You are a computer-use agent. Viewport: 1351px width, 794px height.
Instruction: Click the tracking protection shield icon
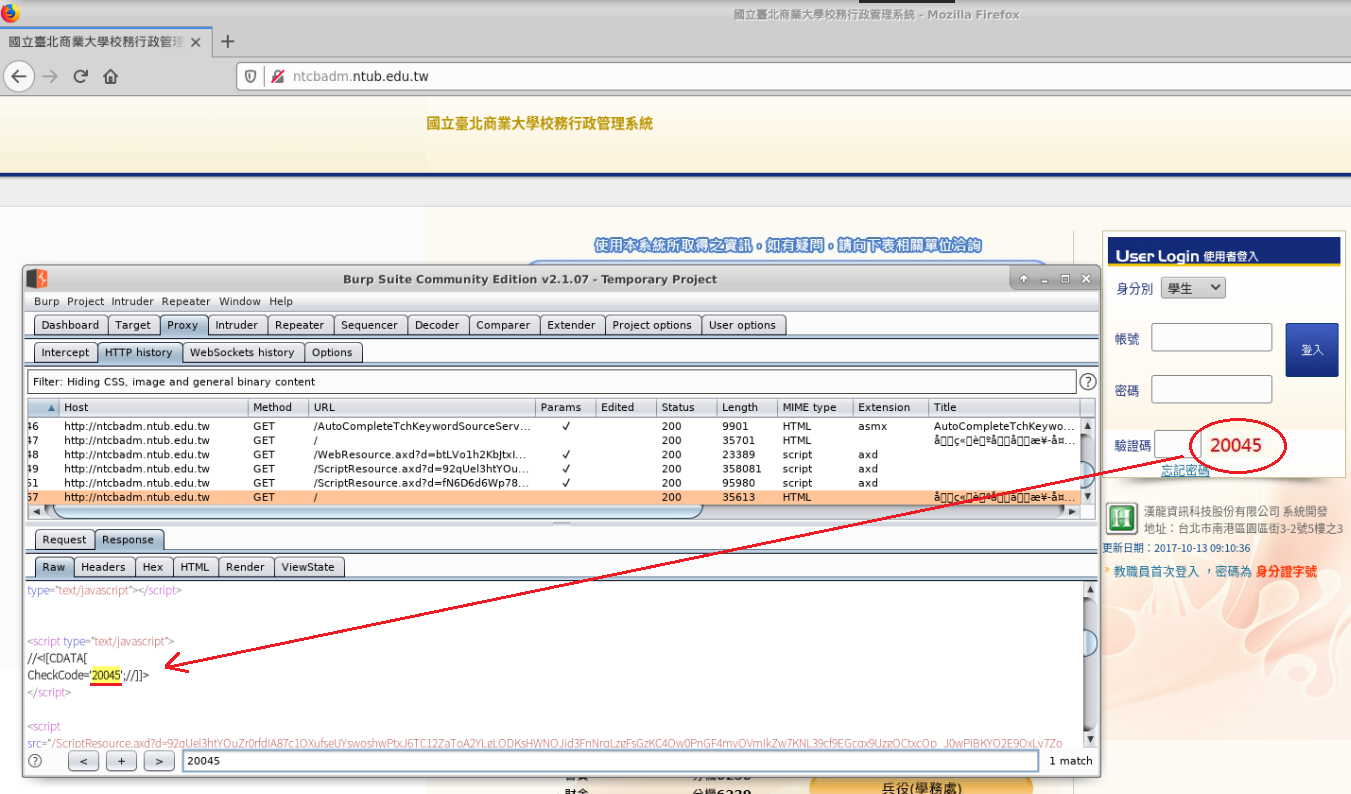pyautogui.click(x=251, y=76)
